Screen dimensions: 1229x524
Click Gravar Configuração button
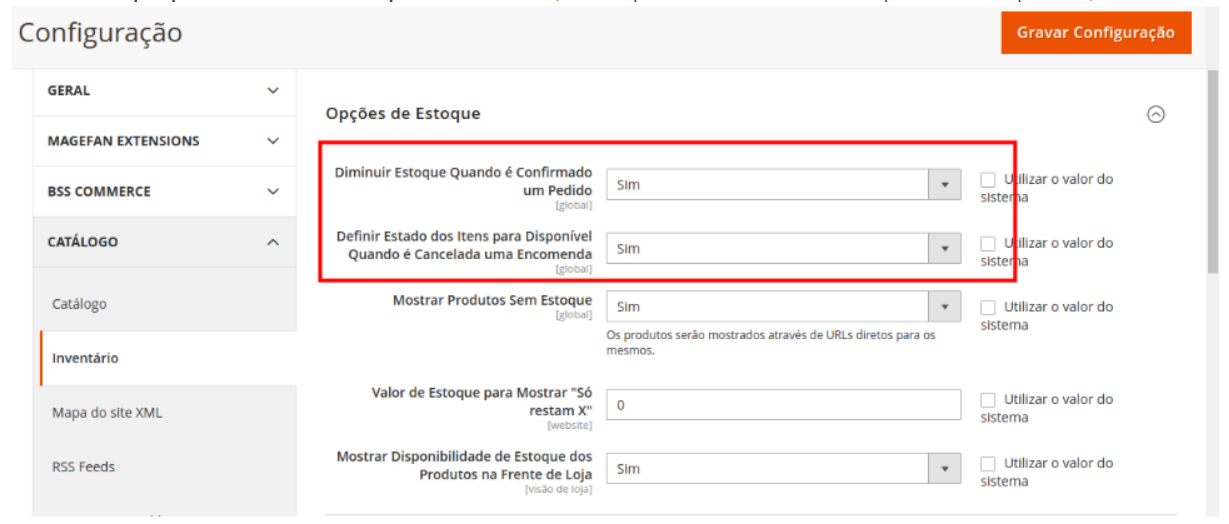click(x=1095, y=33)
